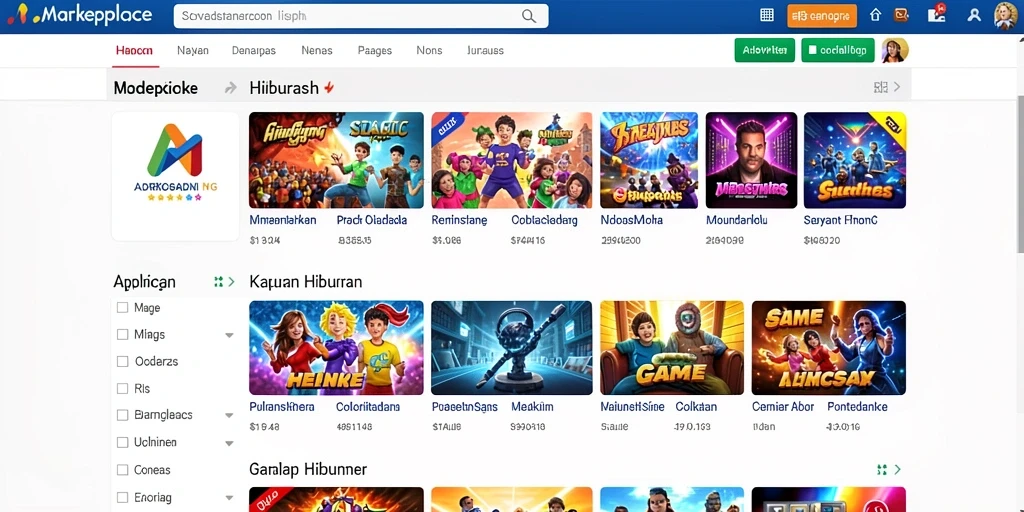Click the green Adovriten button
1024x512 pixels.
(765, 50)
